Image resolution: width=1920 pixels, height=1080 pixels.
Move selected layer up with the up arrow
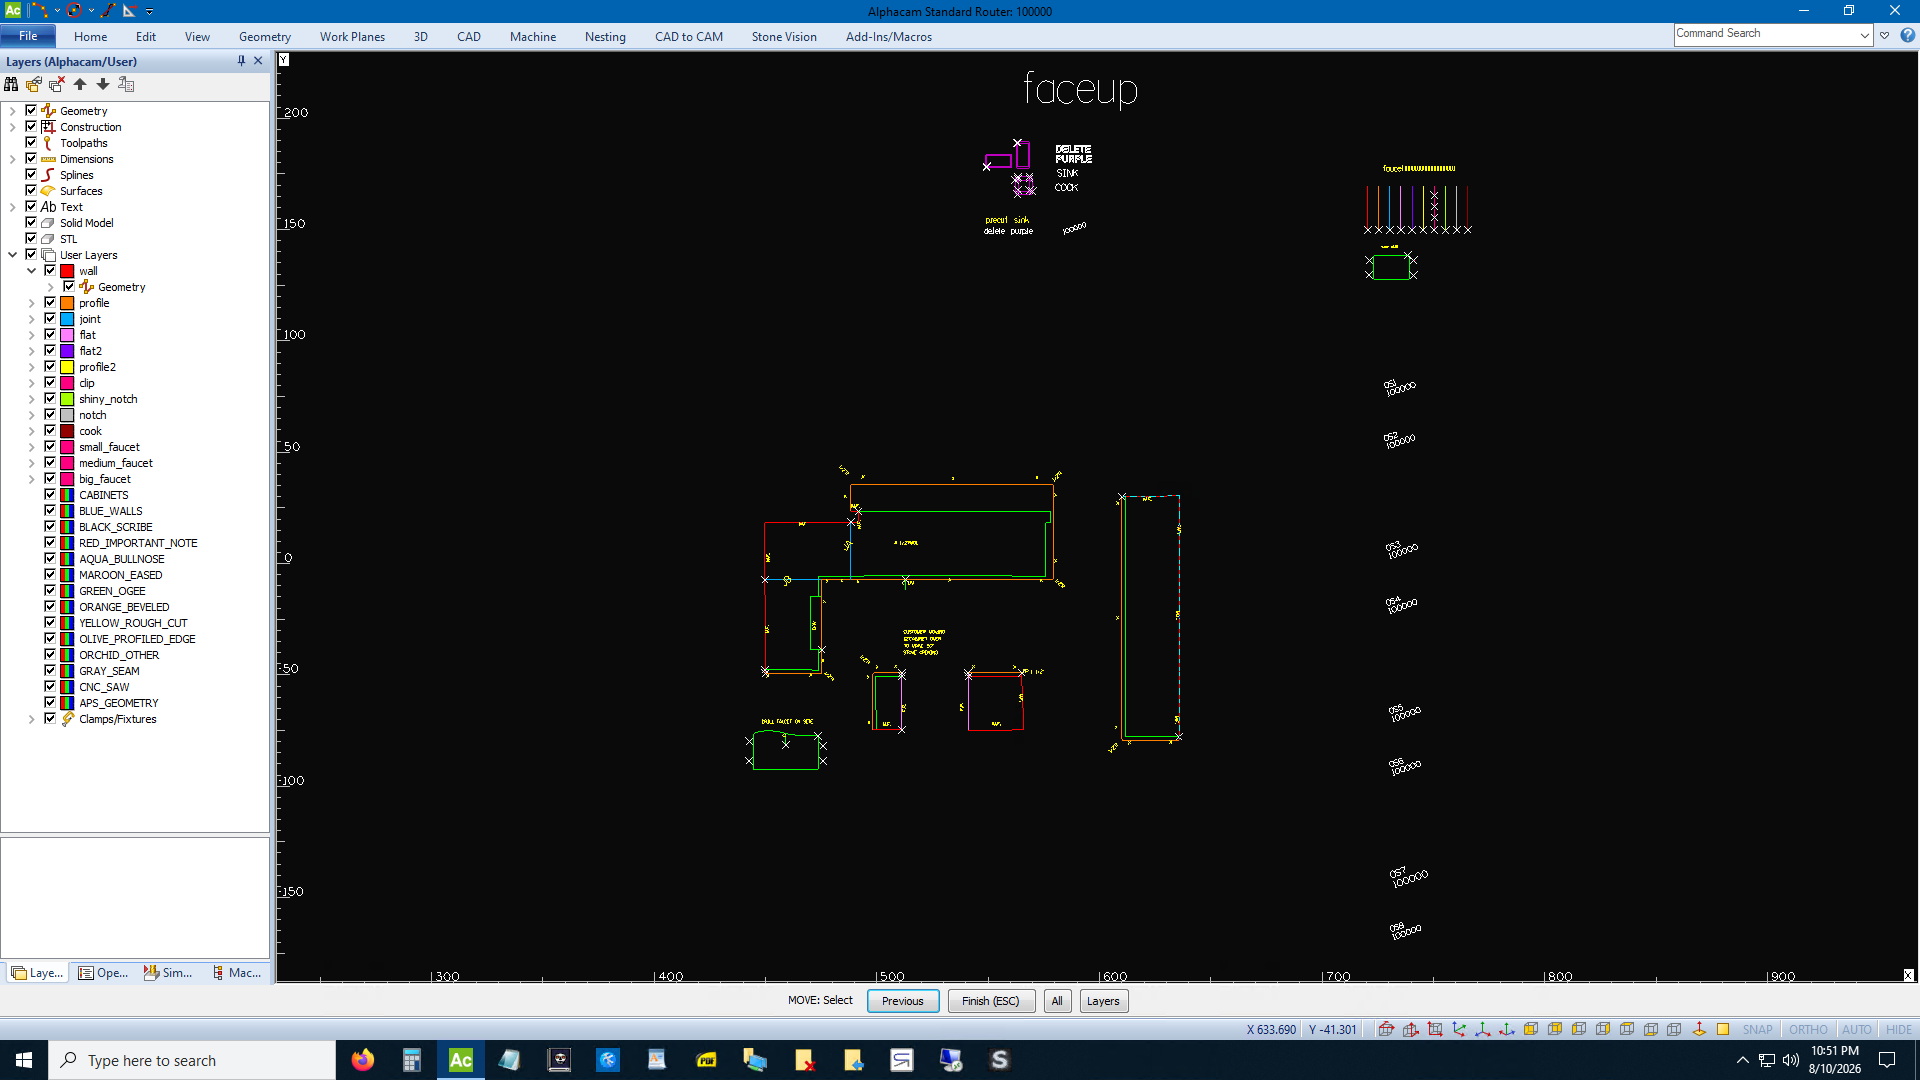[x=80, y=85]
